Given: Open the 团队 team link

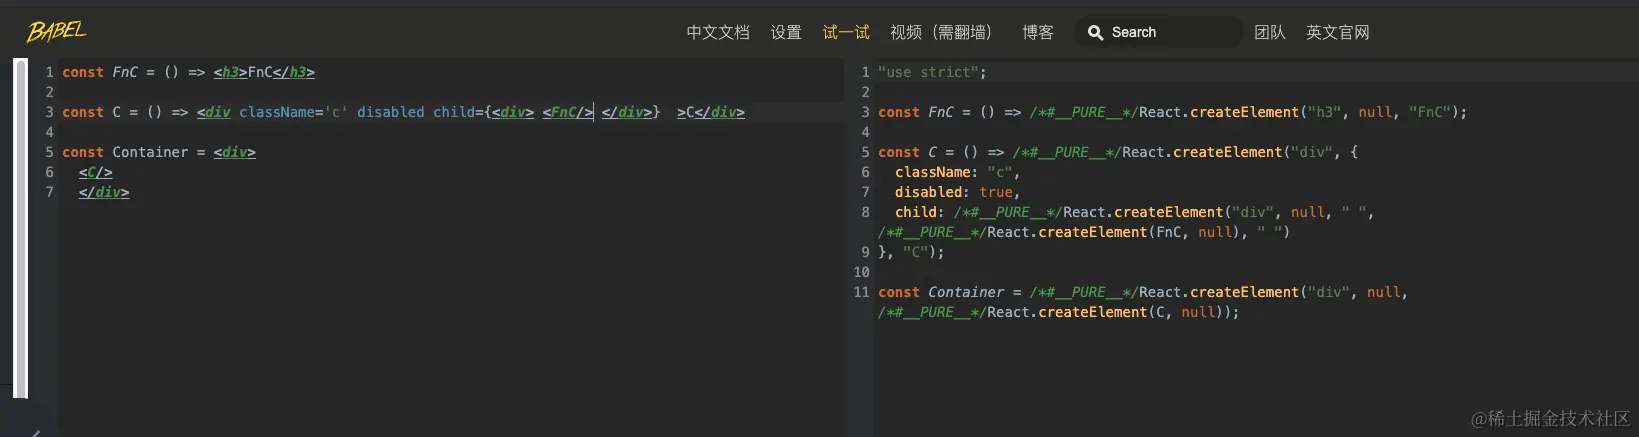Looking at the screenshot, I should coord(1270,32).
